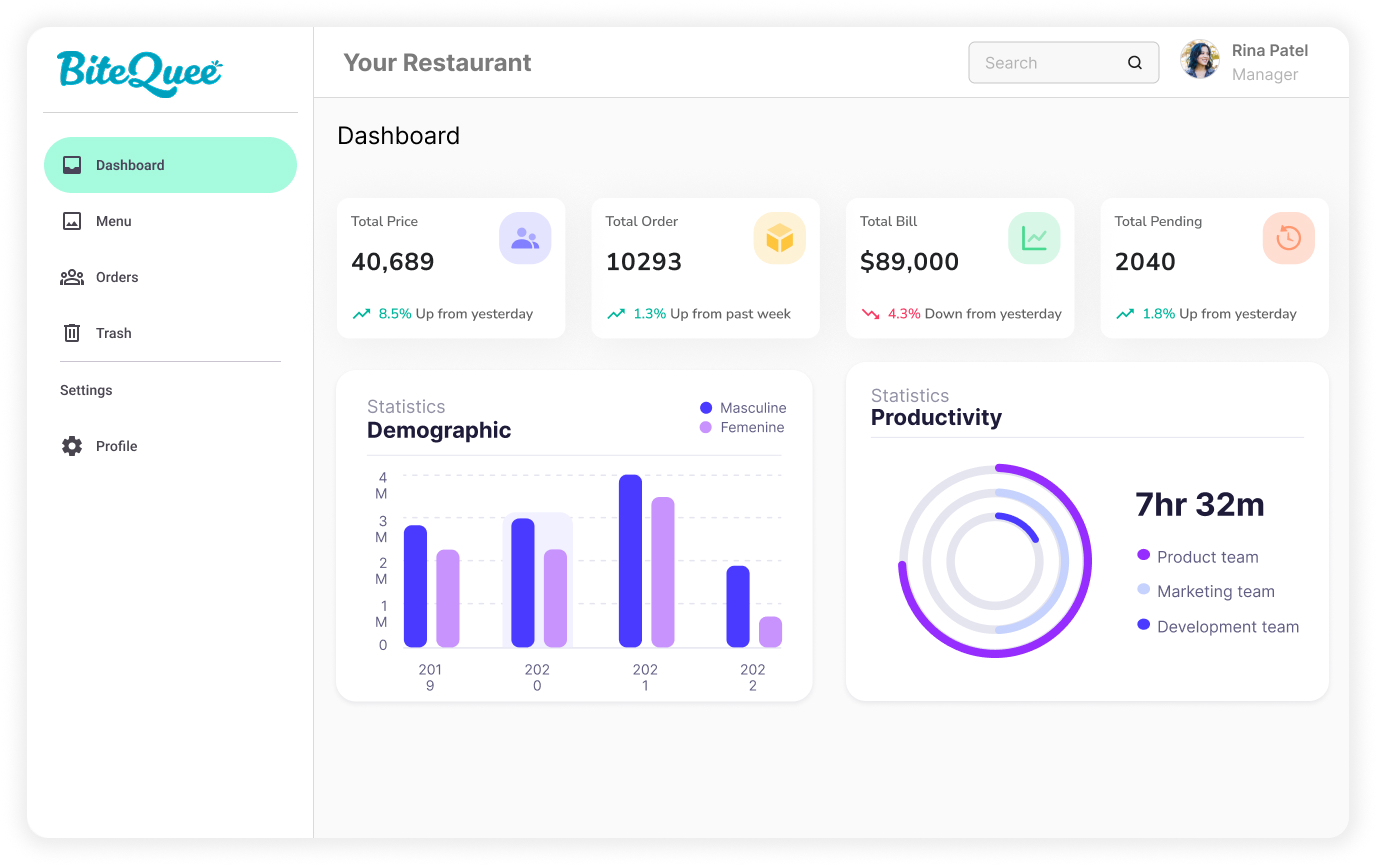Click the 7hr 32m productivity time
Screen dimensions: 1382x867
[1200, 504]
